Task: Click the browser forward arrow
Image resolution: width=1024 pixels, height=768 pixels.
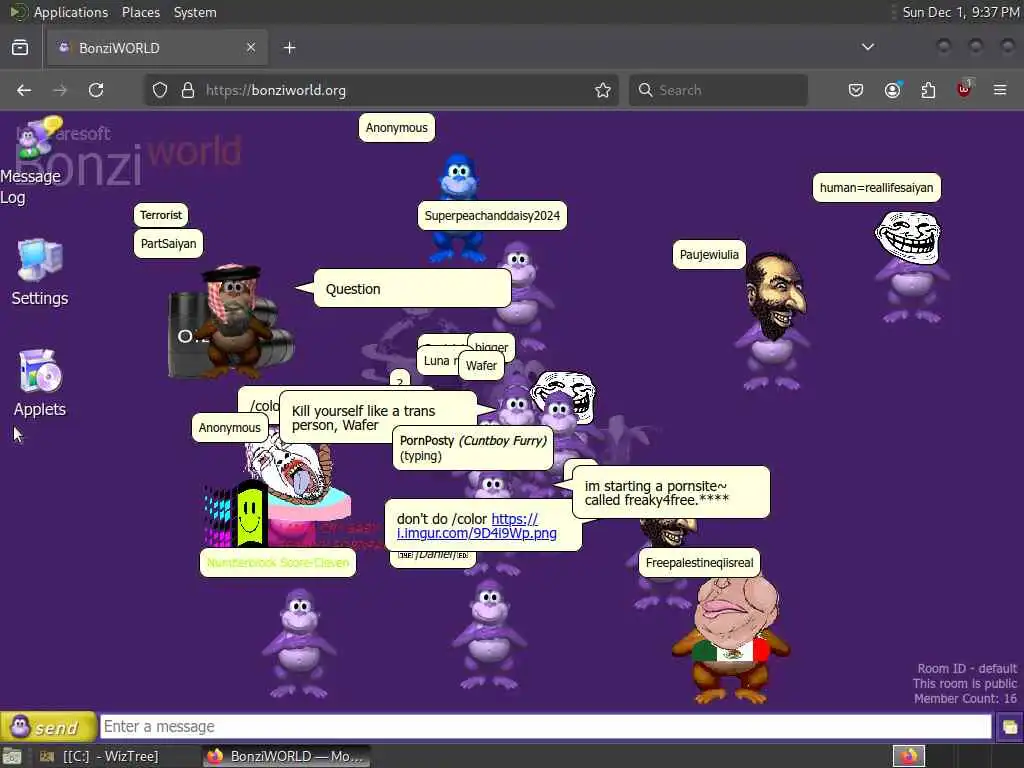Action: 60,90
